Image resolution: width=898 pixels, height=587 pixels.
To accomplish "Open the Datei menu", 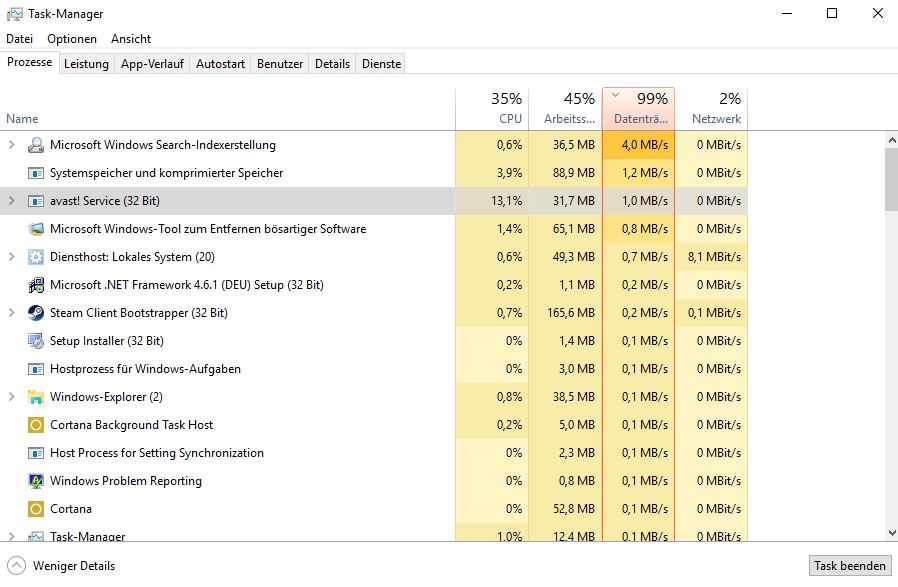I will click(19, 39).
